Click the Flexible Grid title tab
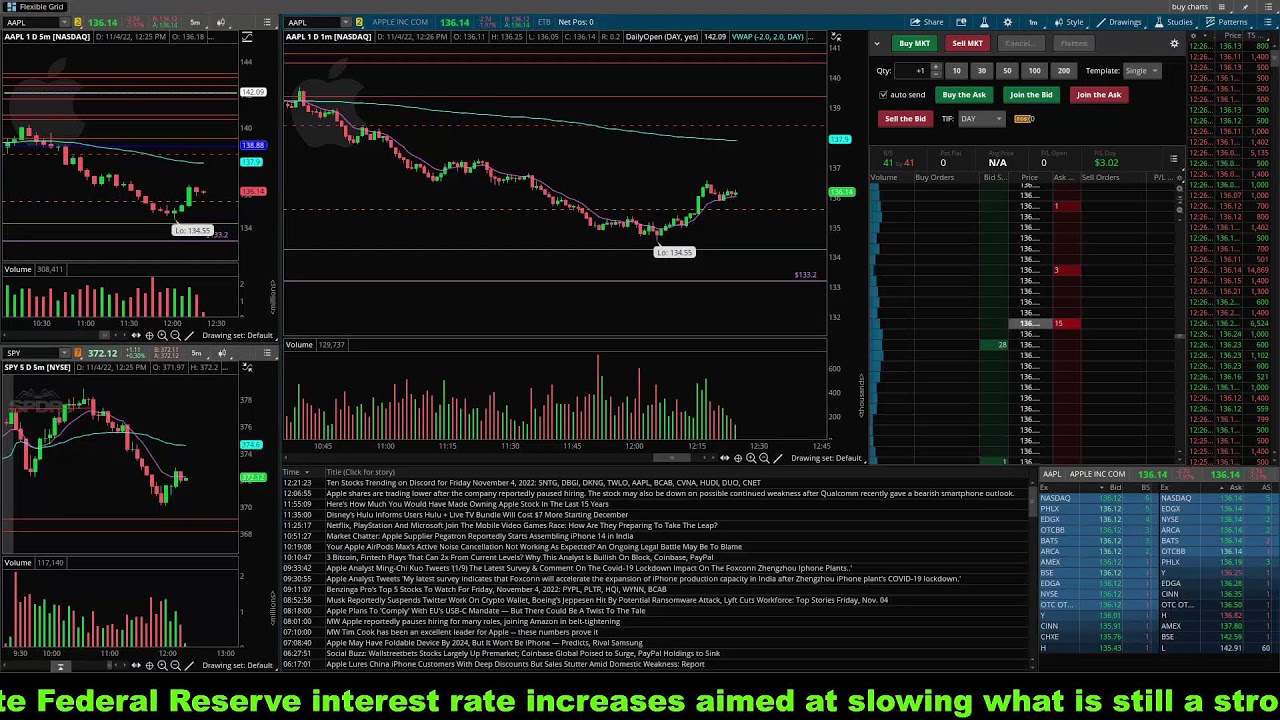Screen dimensions: 1280x720 [x=37, y=7]
